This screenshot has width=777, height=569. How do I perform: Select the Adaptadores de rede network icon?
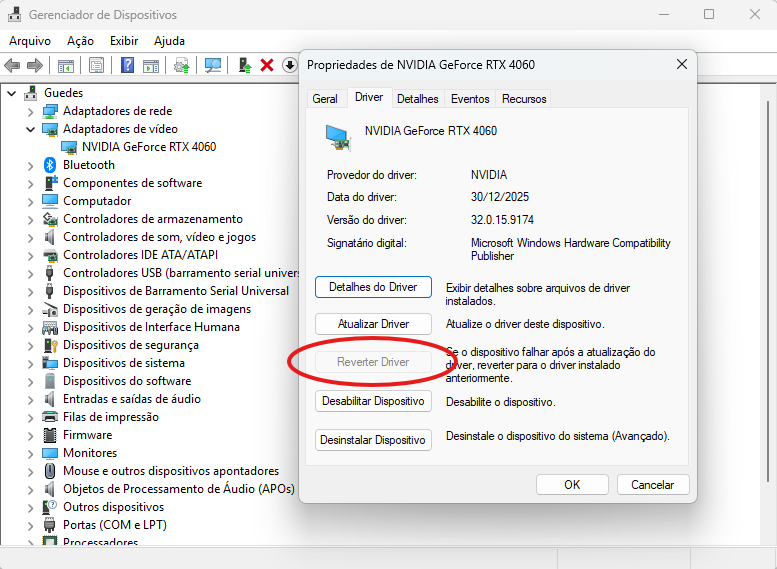pos(50,111)
